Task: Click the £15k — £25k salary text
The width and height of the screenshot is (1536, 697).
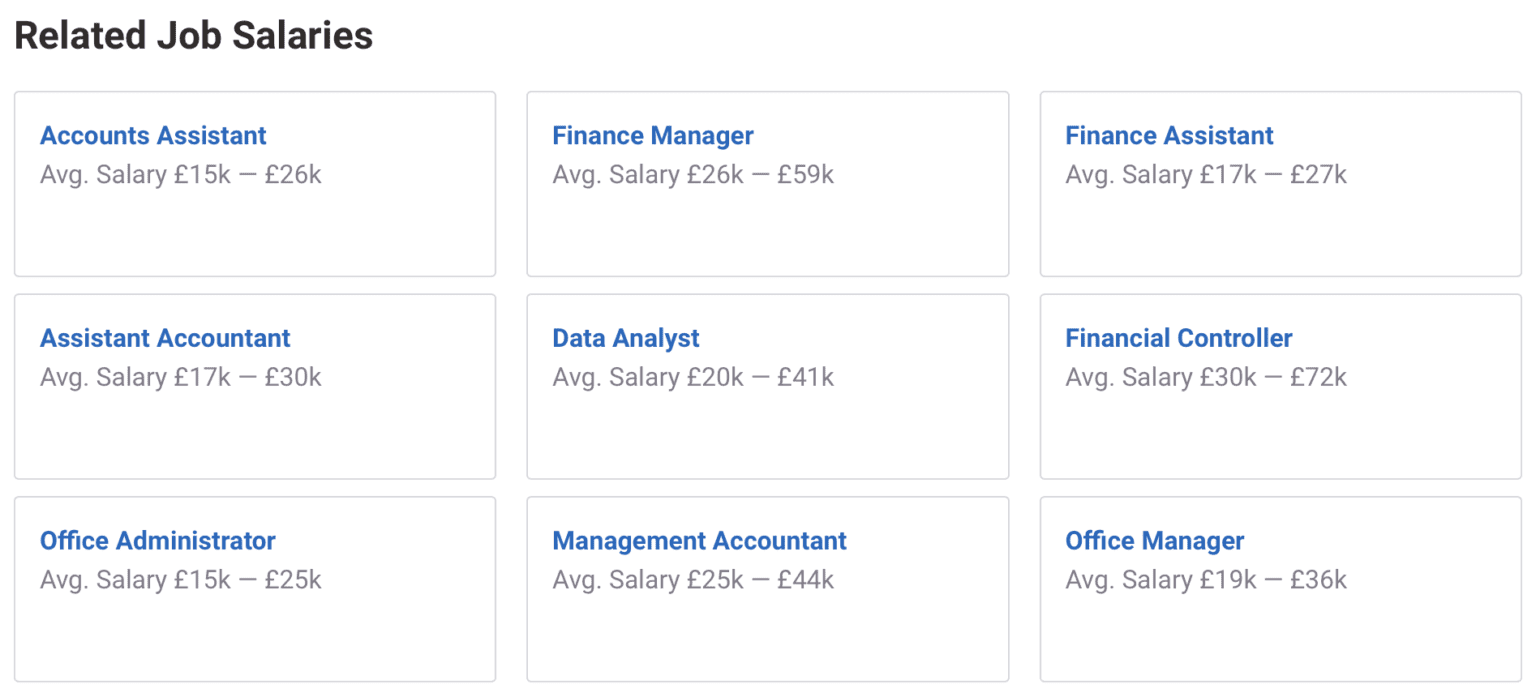Action: (247, 580)
